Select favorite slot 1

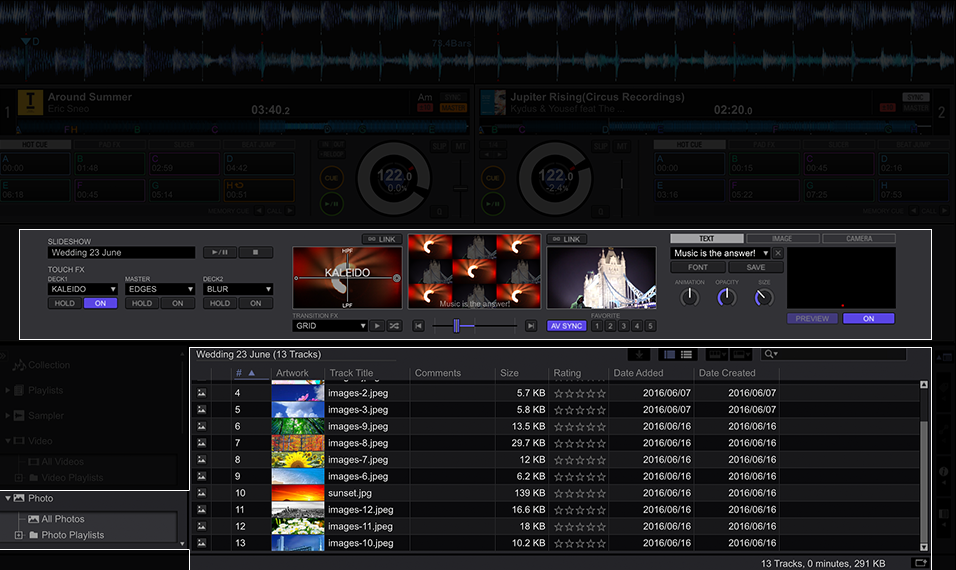point(597,326)
